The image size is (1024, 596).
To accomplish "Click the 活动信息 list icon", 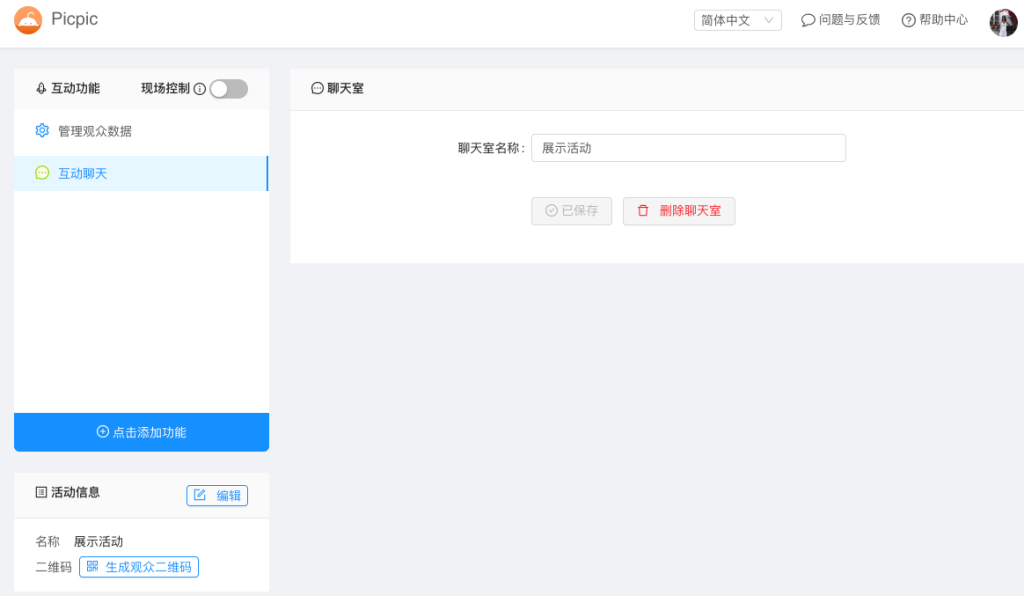I will (x=41, y=492).
